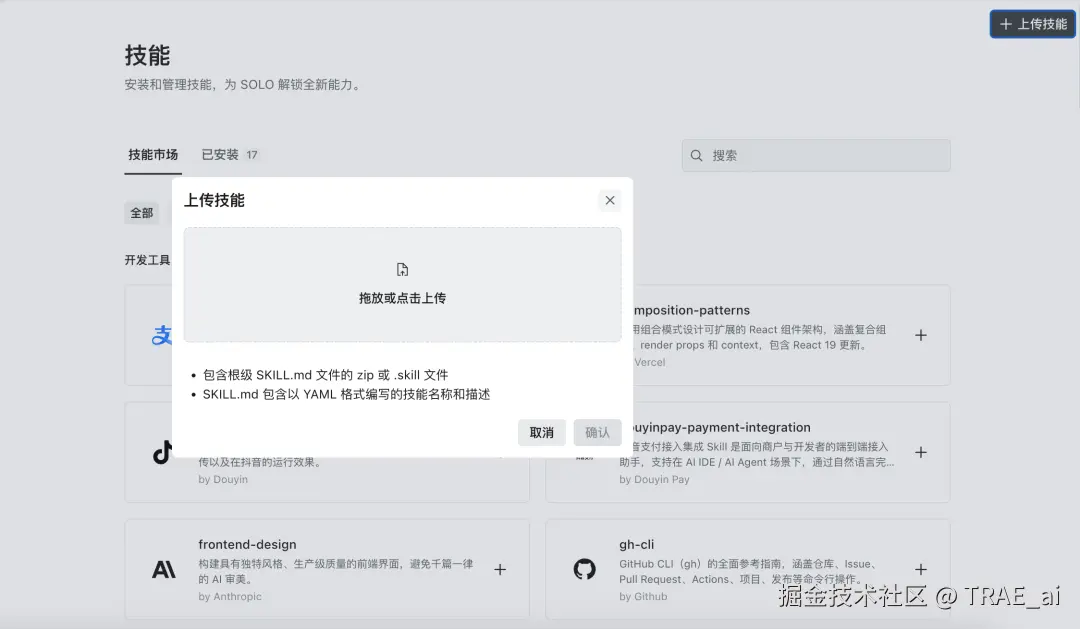Click the disabled 确认 button
Viewport: 1080px width, 629px height.
pyautogui.click(x=597, y=433)
